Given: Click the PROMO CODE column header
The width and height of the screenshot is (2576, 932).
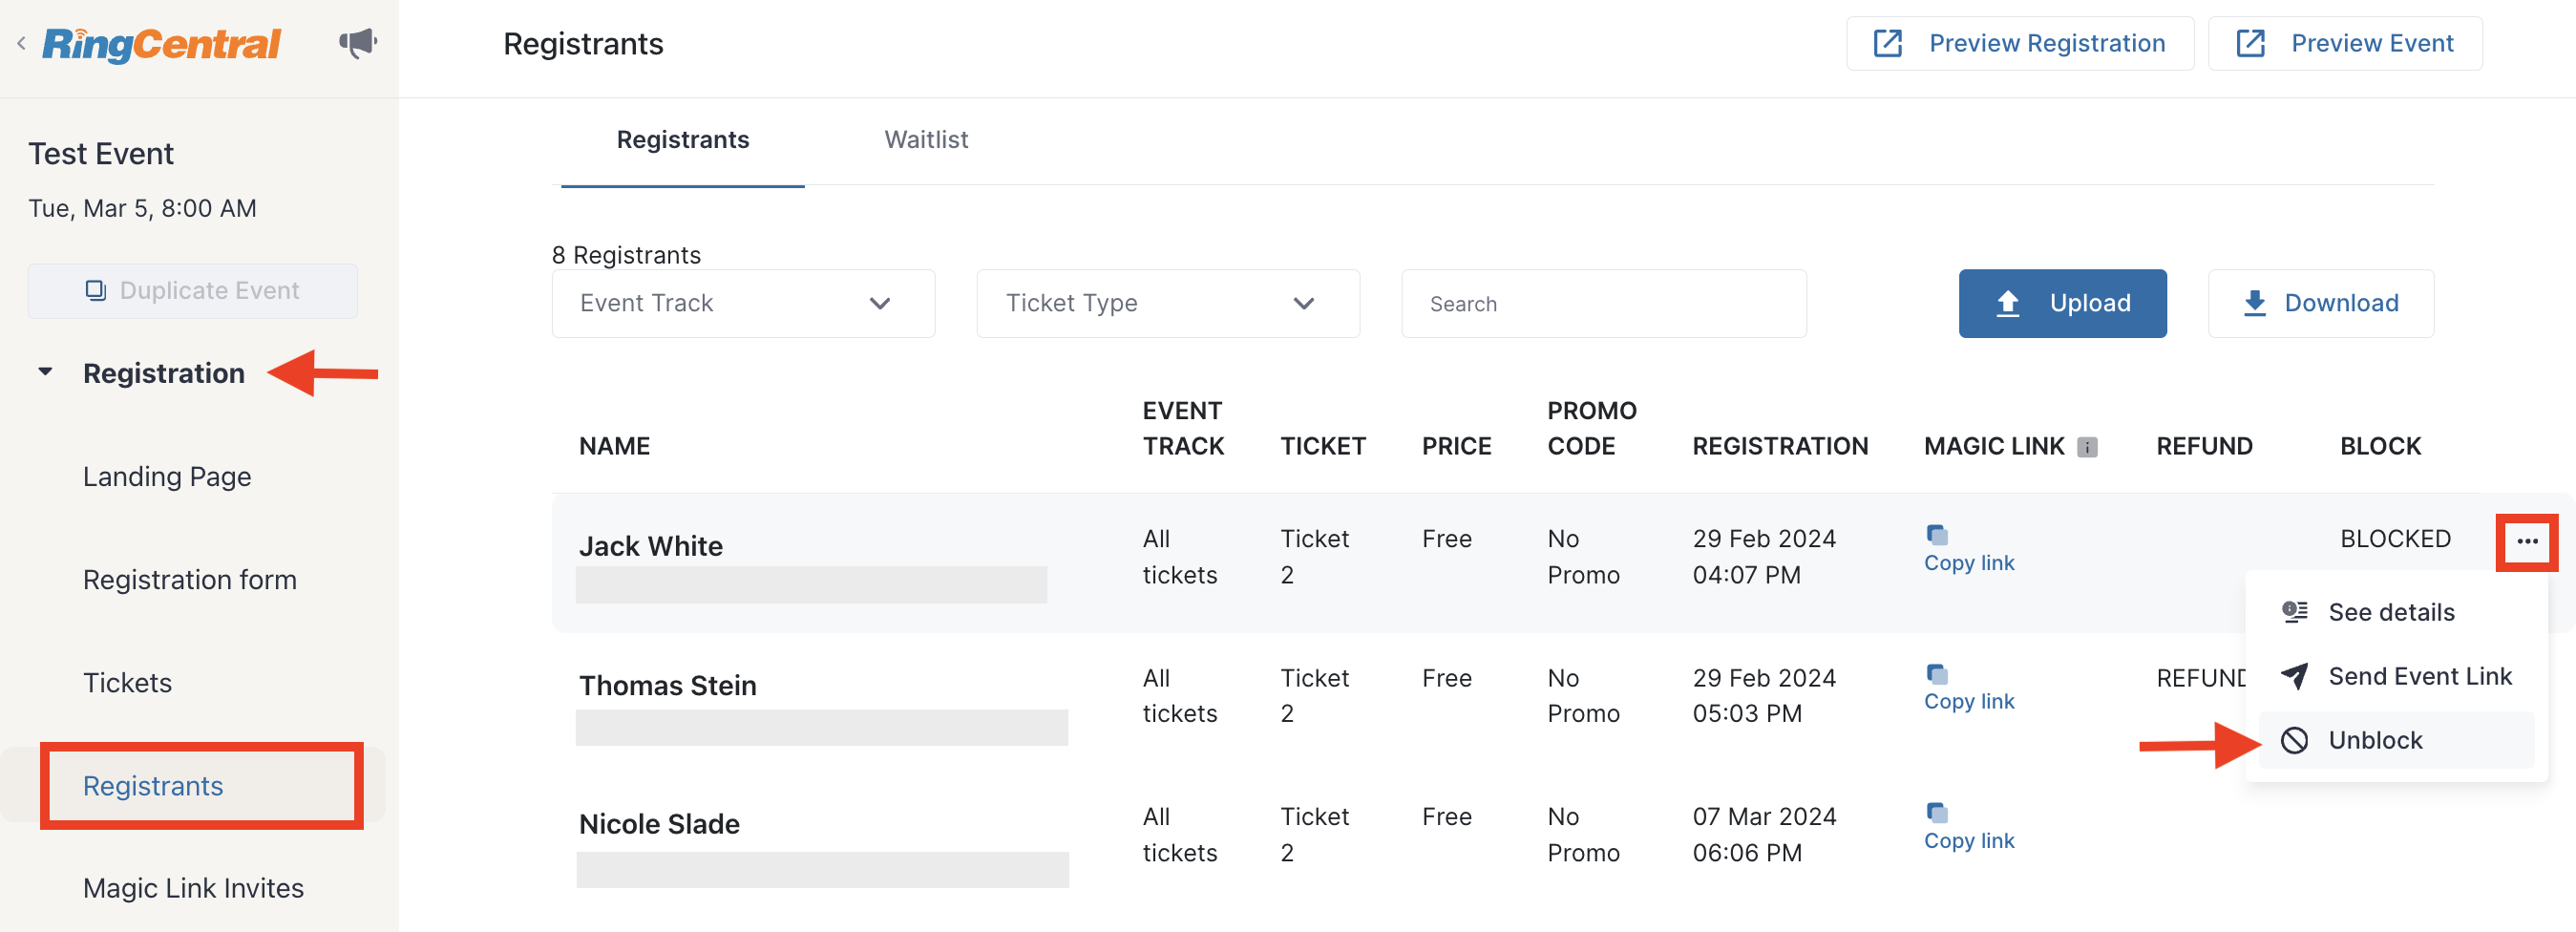Looking at the screenshot, I should click(1591, 429).
